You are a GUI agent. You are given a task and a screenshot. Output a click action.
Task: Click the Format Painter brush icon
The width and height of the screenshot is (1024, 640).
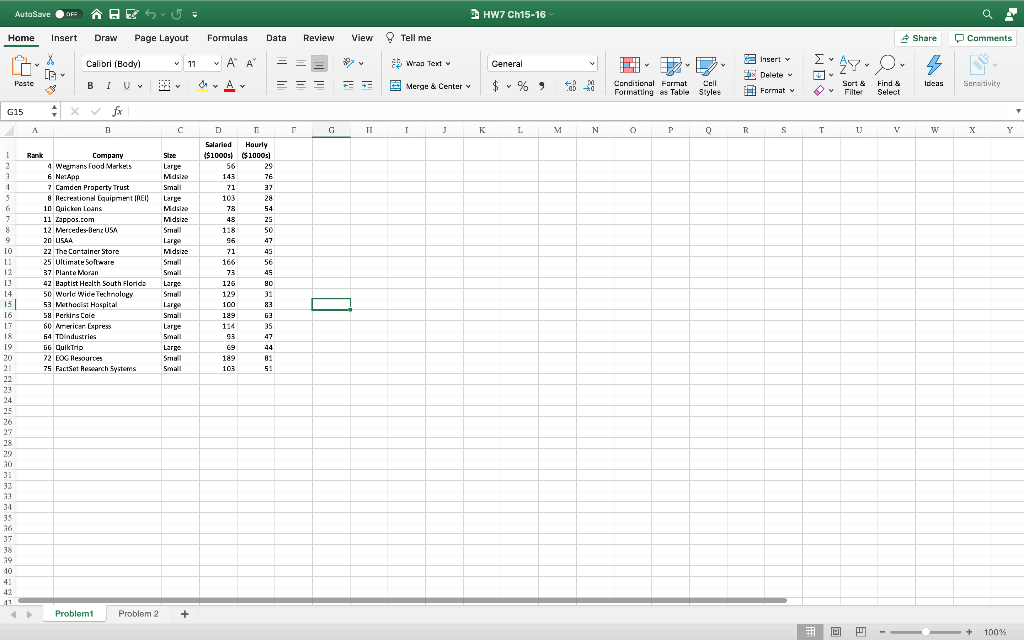(x=50, y=90)
